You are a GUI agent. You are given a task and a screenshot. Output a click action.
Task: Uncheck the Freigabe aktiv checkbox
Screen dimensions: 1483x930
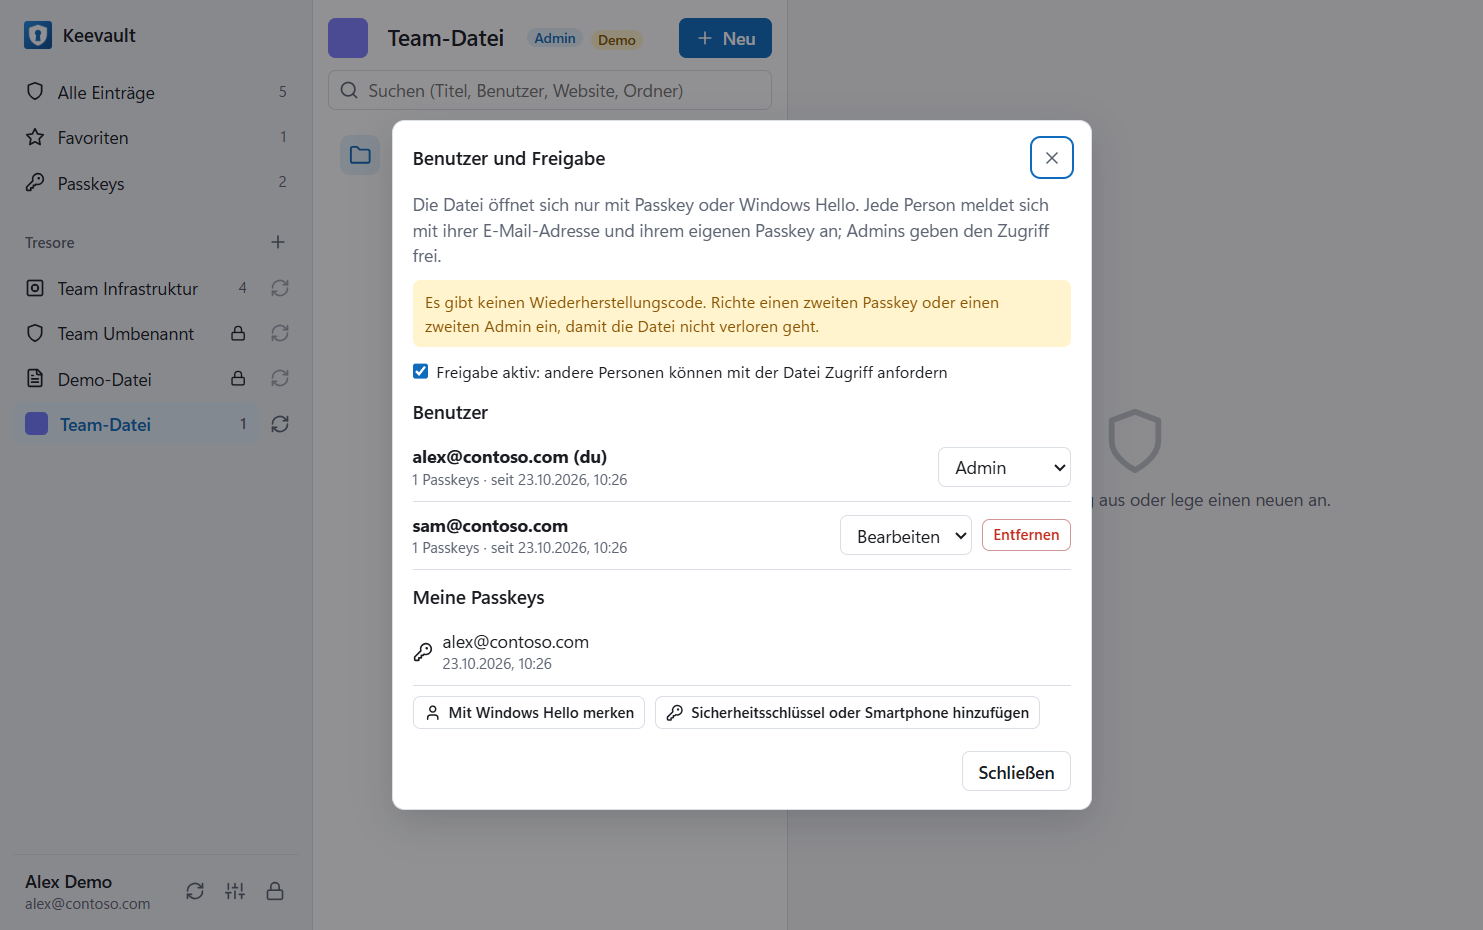click(421, 371)
